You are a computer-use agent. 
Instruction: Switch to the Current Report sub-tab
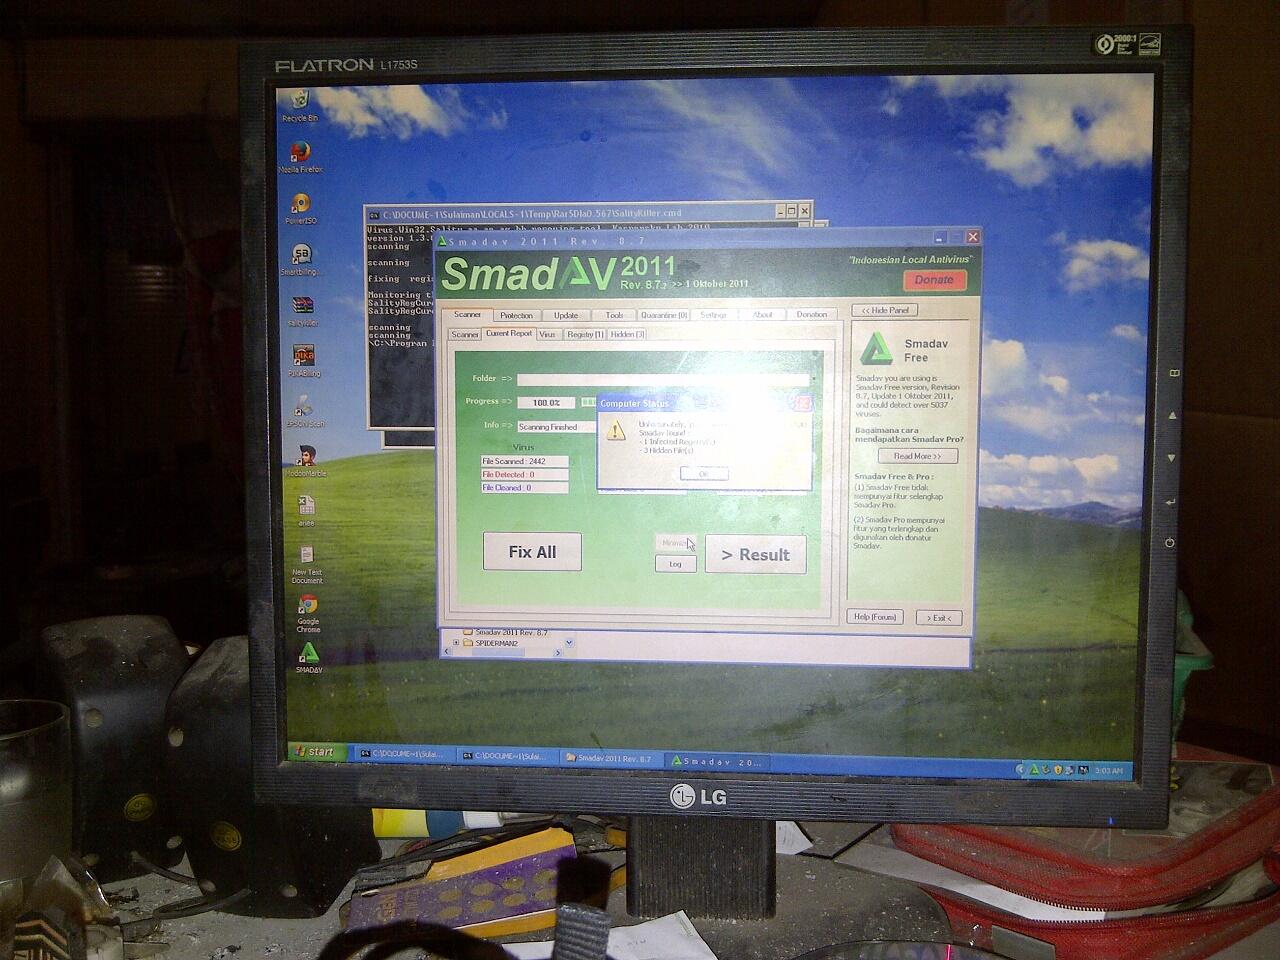tap(509, 334)
